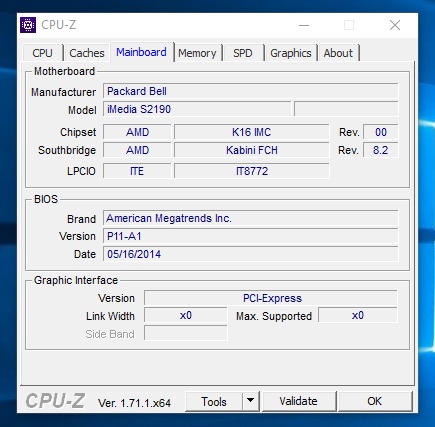Confirm with the OK button

(374, 401)
